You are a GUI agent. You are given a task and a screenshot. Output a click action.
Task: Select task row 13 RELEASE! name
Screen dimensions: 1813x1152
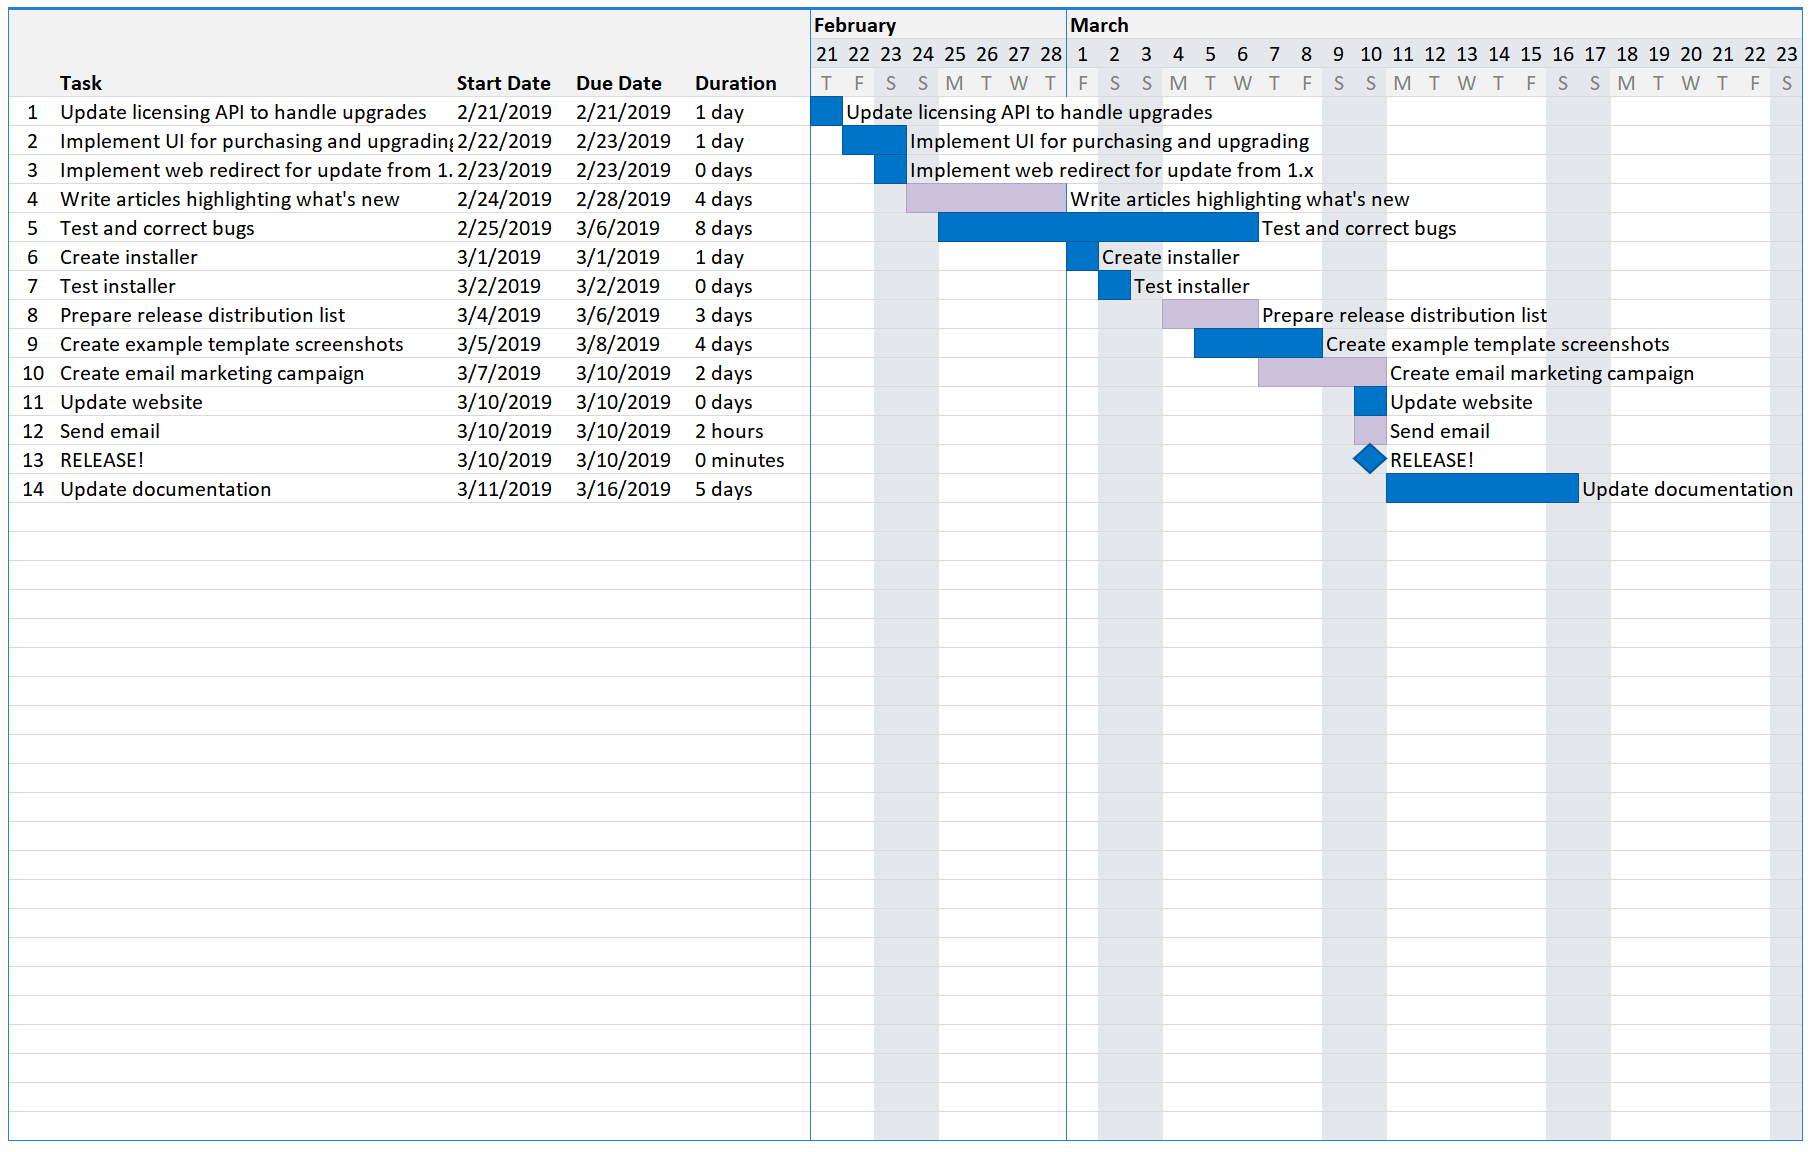pyautogui.click(x=102, y=460)
